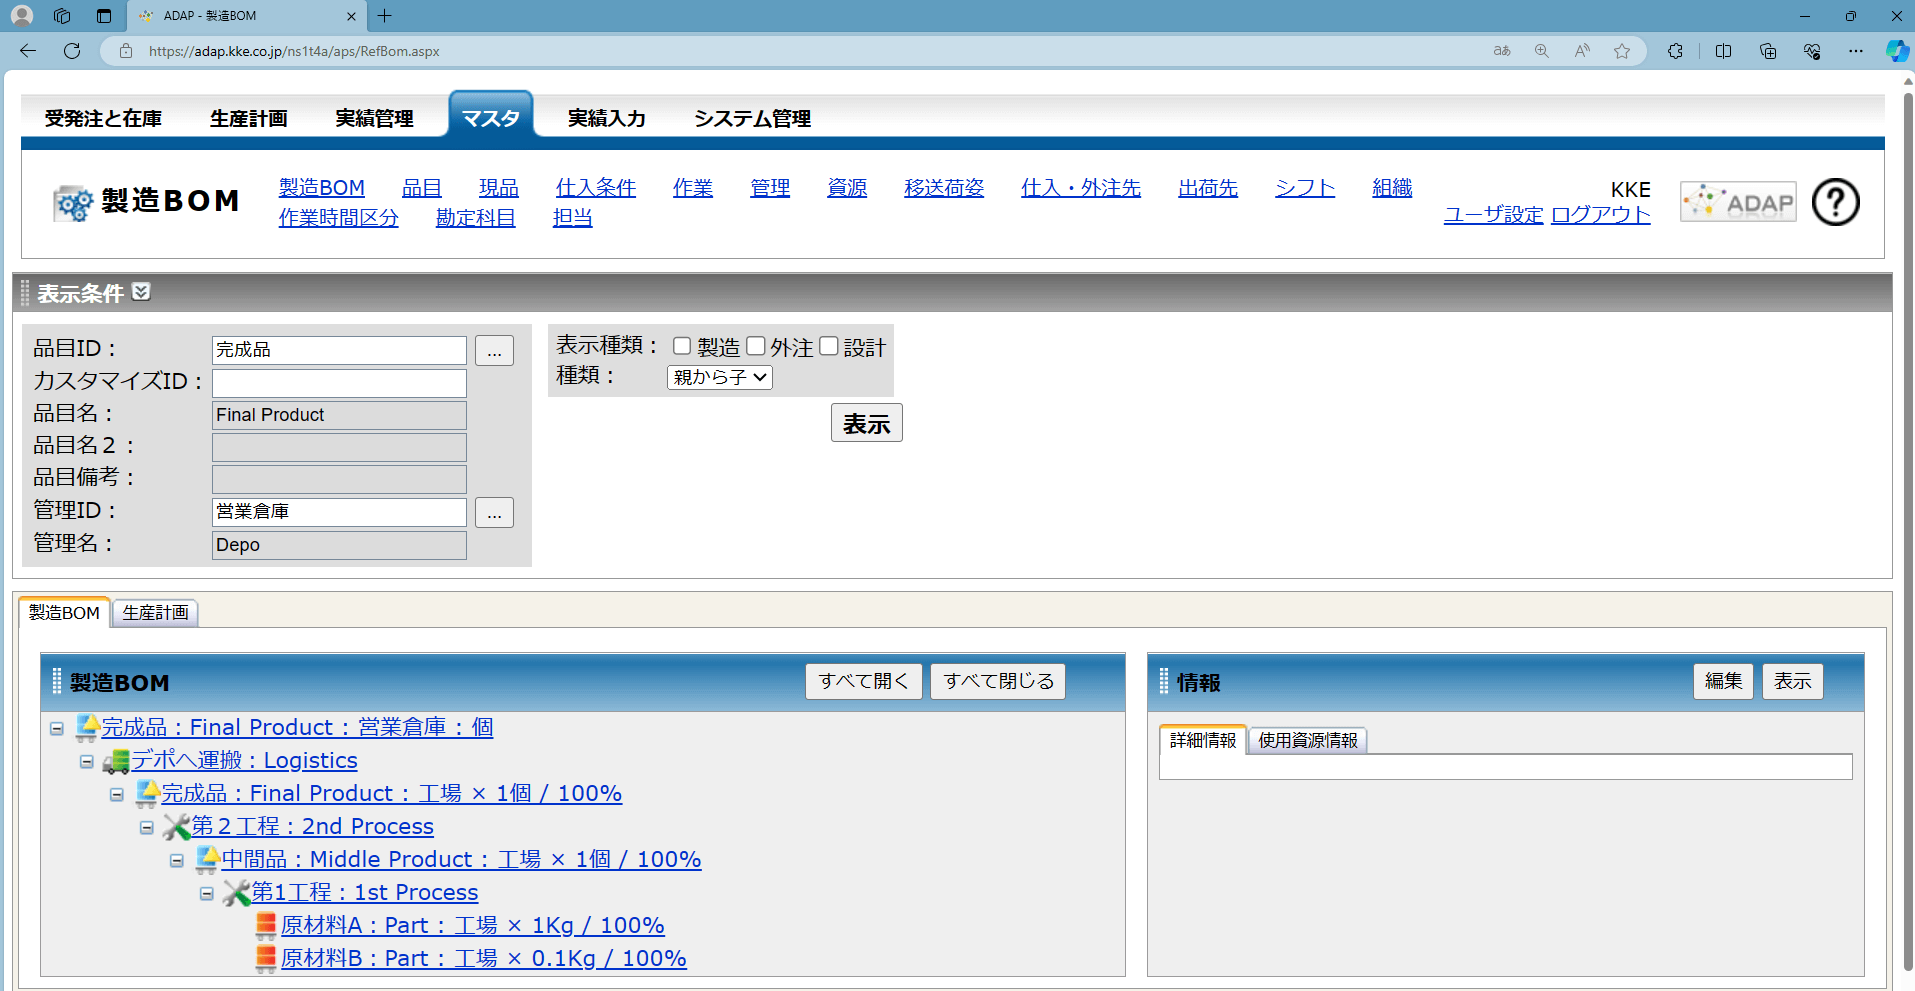Click the red part icon beside 原材料B
The height and width of the screenshot is (991, 1915).
point(266,959)
